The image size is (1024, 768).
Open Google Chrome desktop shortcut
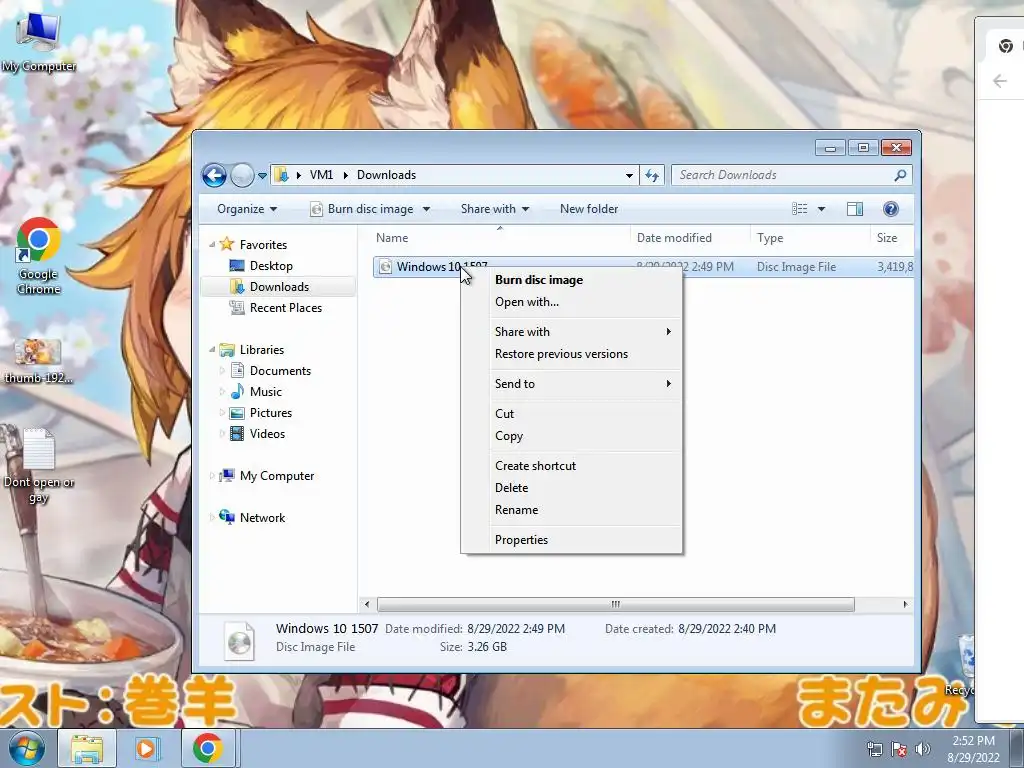coord(39,255)
